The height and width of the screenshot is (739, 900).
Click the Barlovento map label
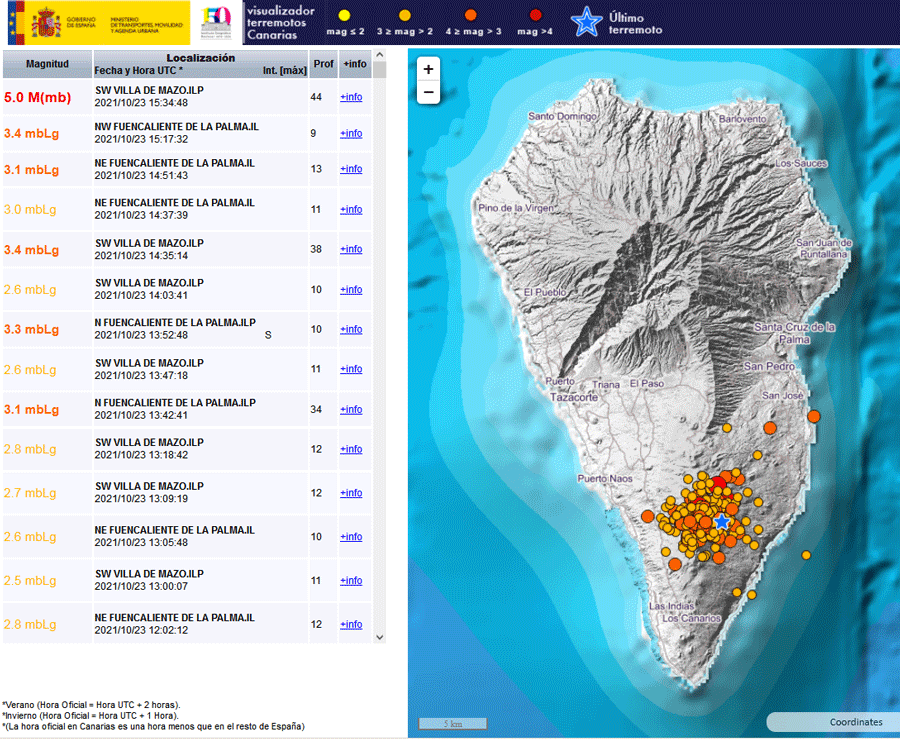tap(743, 119)
